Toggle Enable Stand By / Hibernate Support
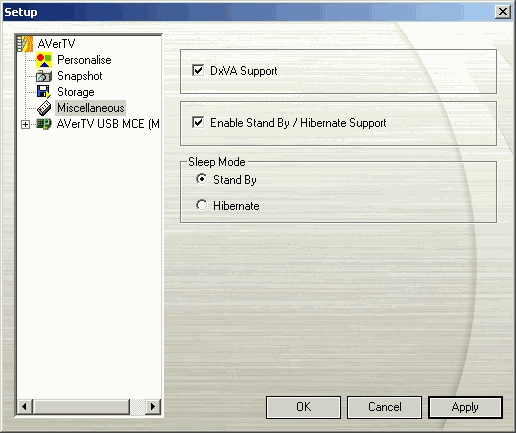516x433 pixels. (198, 123)
